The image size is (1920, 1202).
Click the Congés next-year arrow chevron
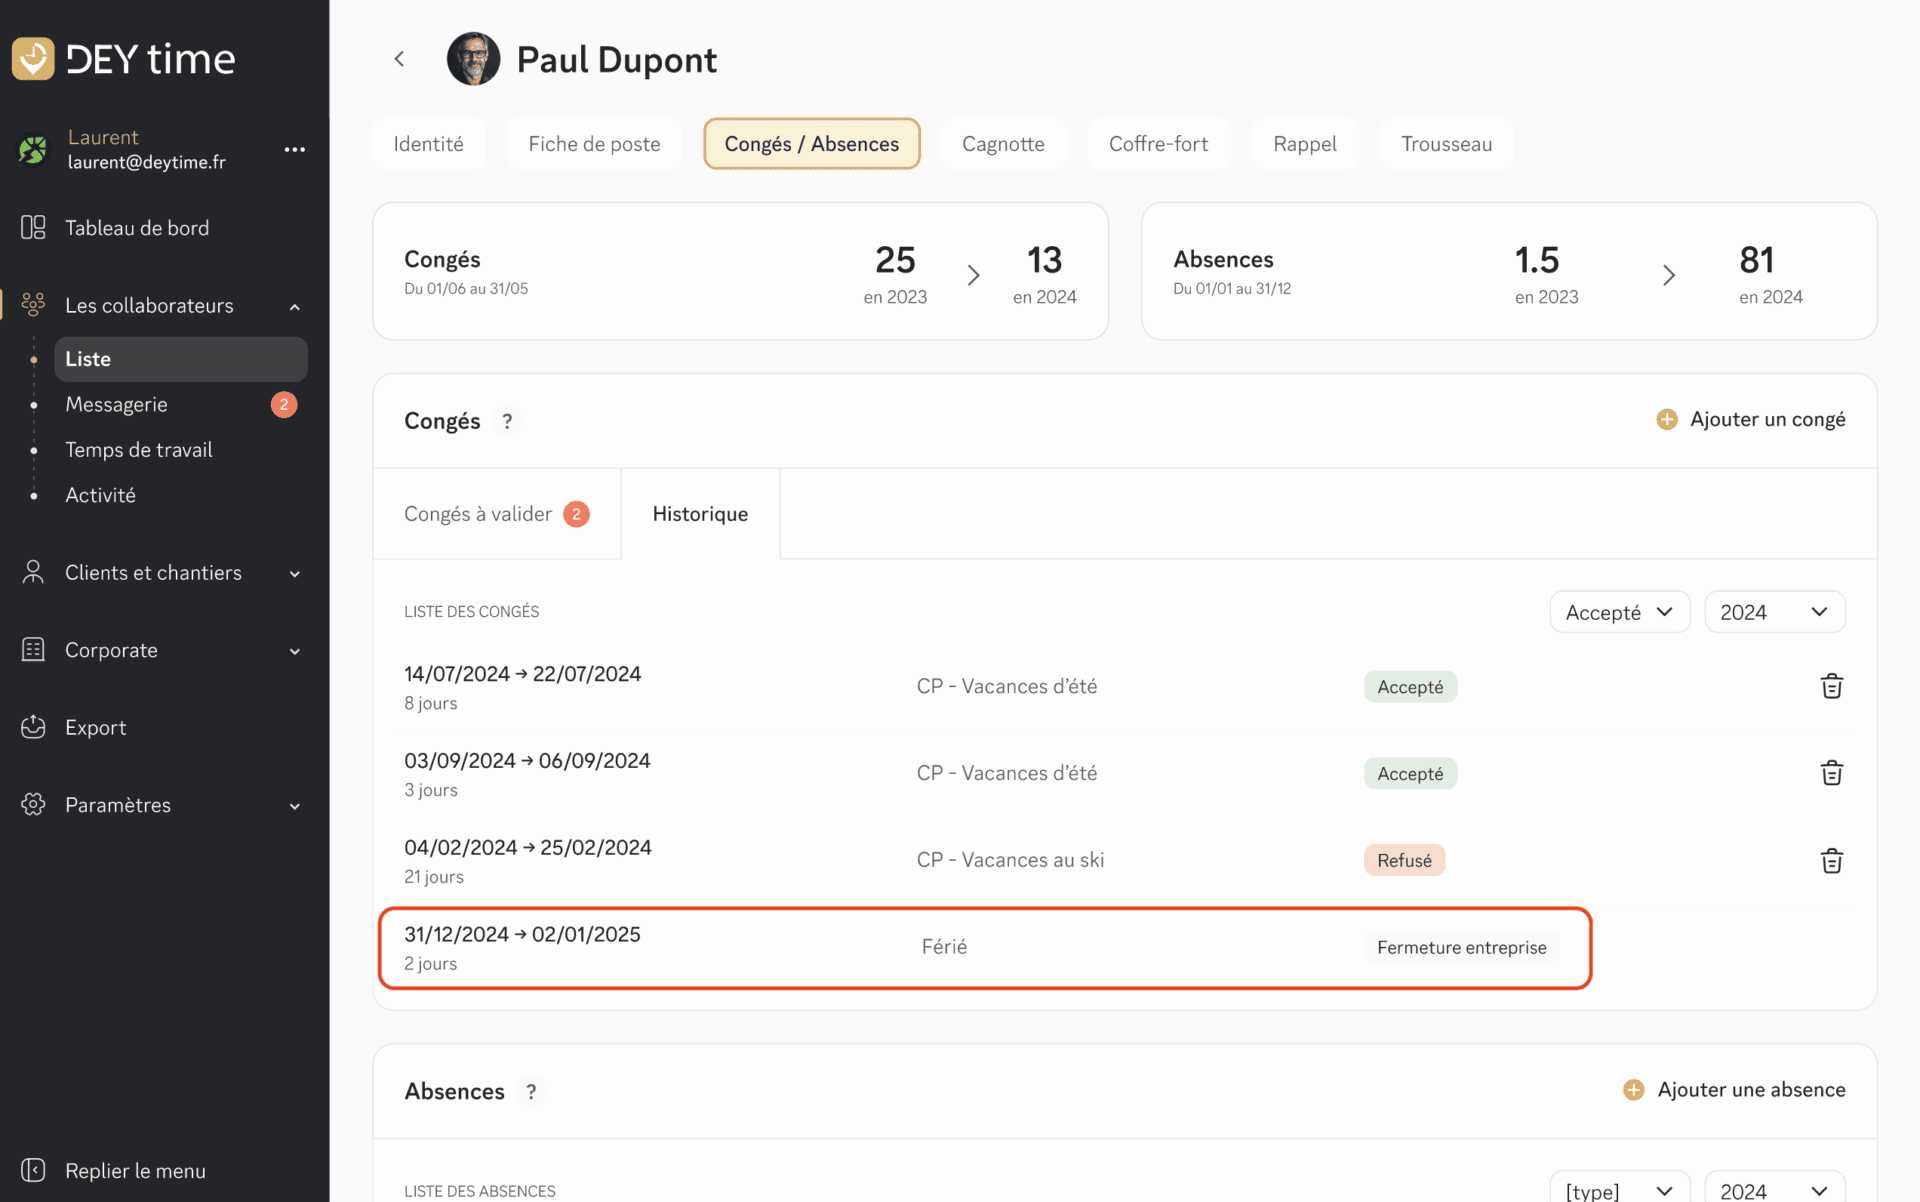pos(973,275)
